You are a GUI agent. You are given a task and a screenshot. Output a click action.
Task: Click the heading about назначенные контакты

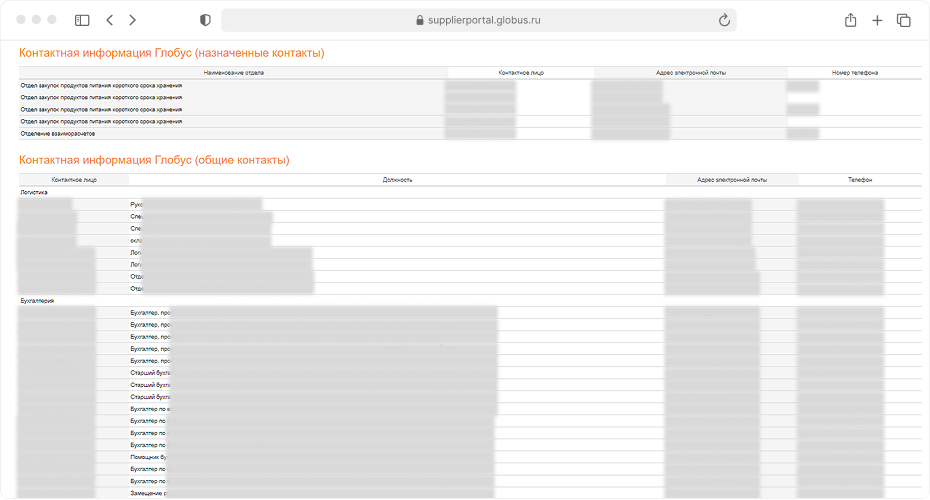tap(171, 53)
